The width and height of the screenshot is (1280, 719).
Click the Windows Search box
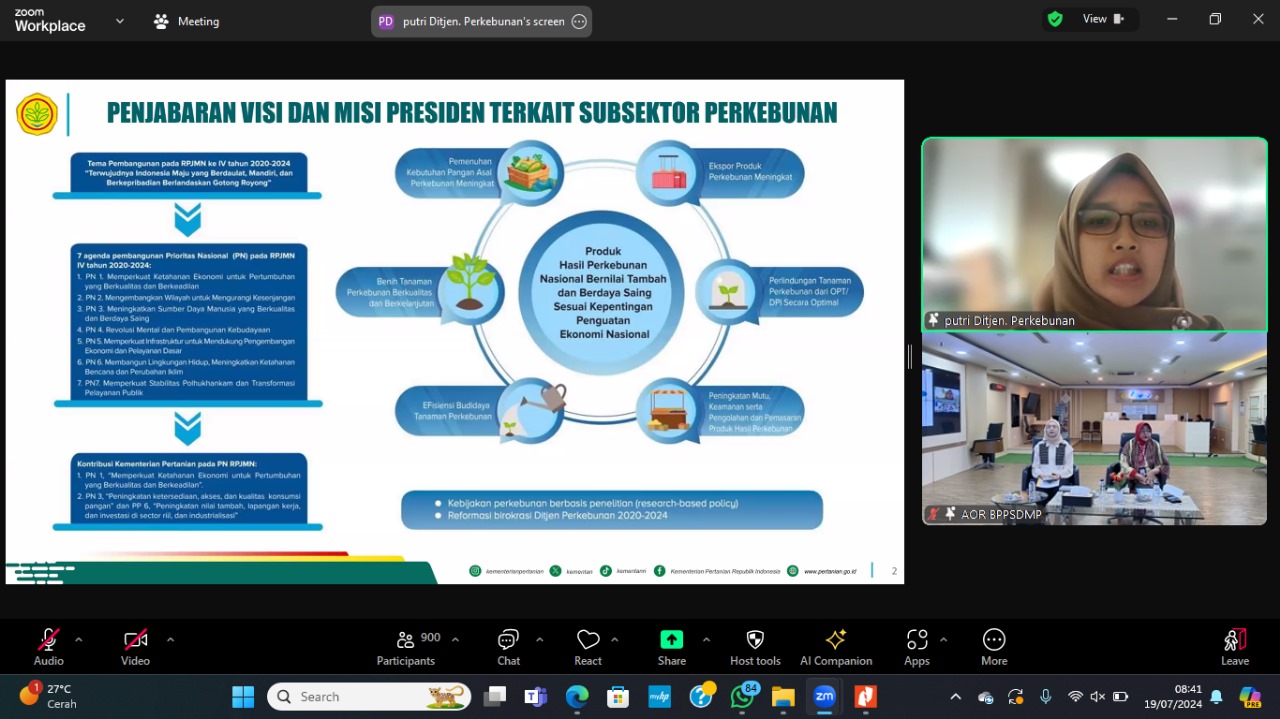click(368, 696)
